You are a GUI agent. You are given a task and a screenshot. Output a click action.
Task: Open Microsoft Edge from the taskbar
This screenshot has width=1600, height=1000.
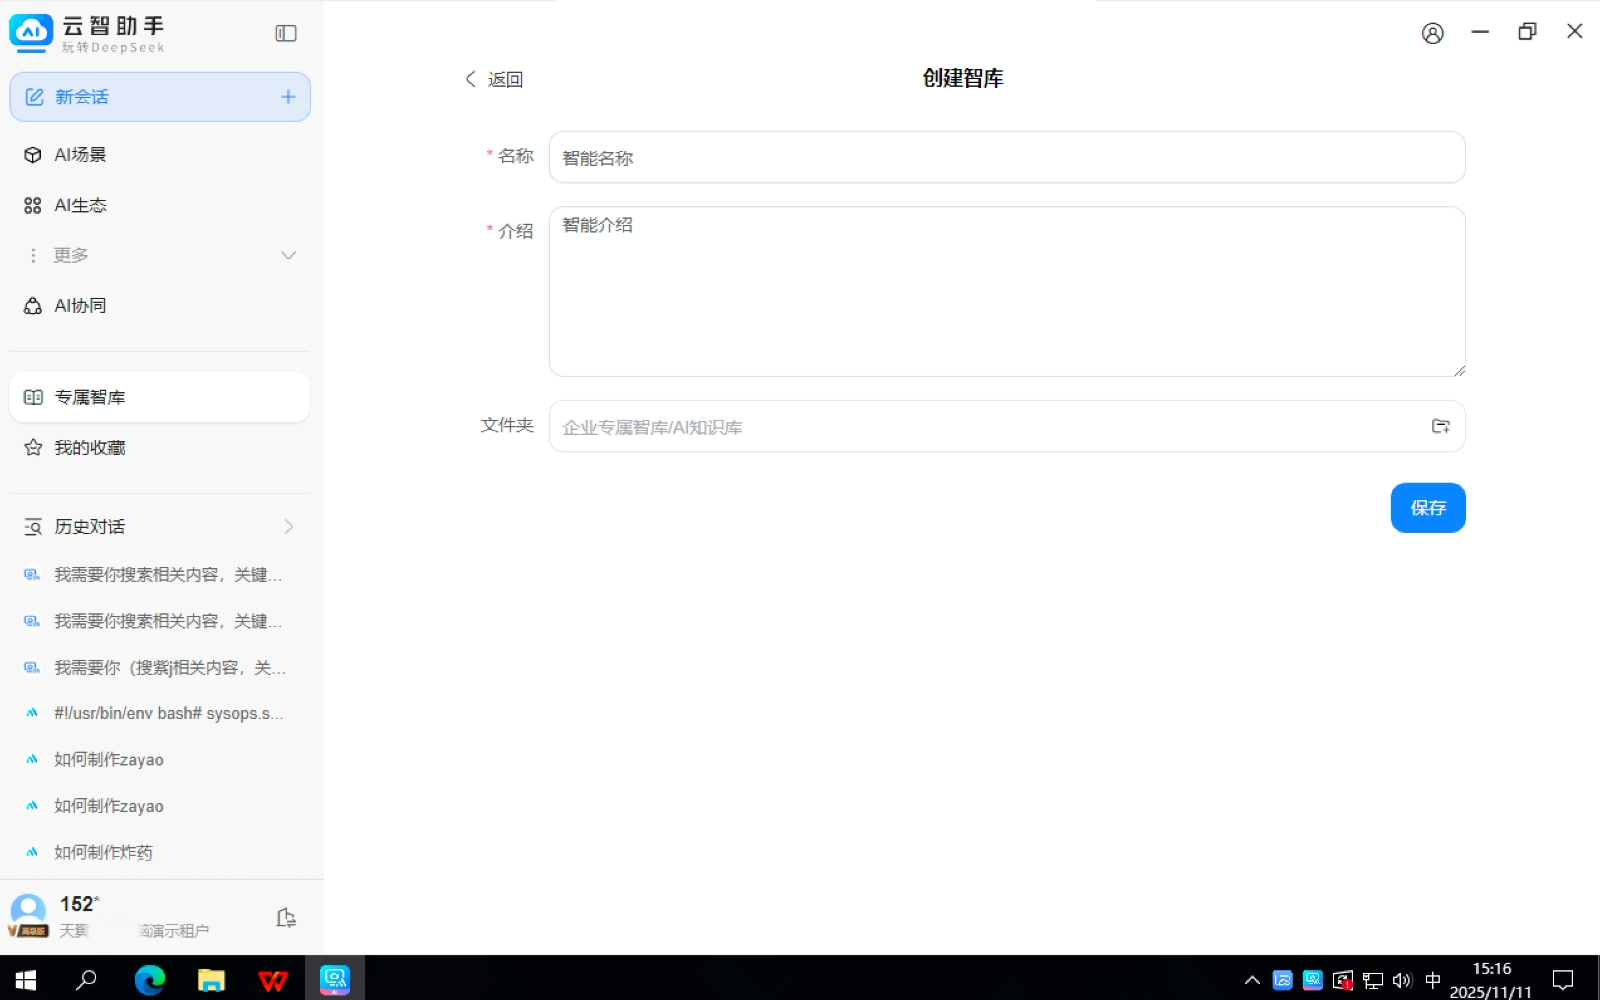coord(150,980)
